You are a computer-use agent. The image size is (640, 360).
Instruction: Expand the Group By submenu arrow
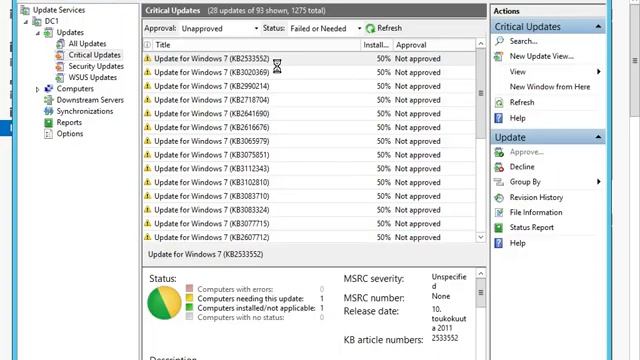(x=599, y=182)
